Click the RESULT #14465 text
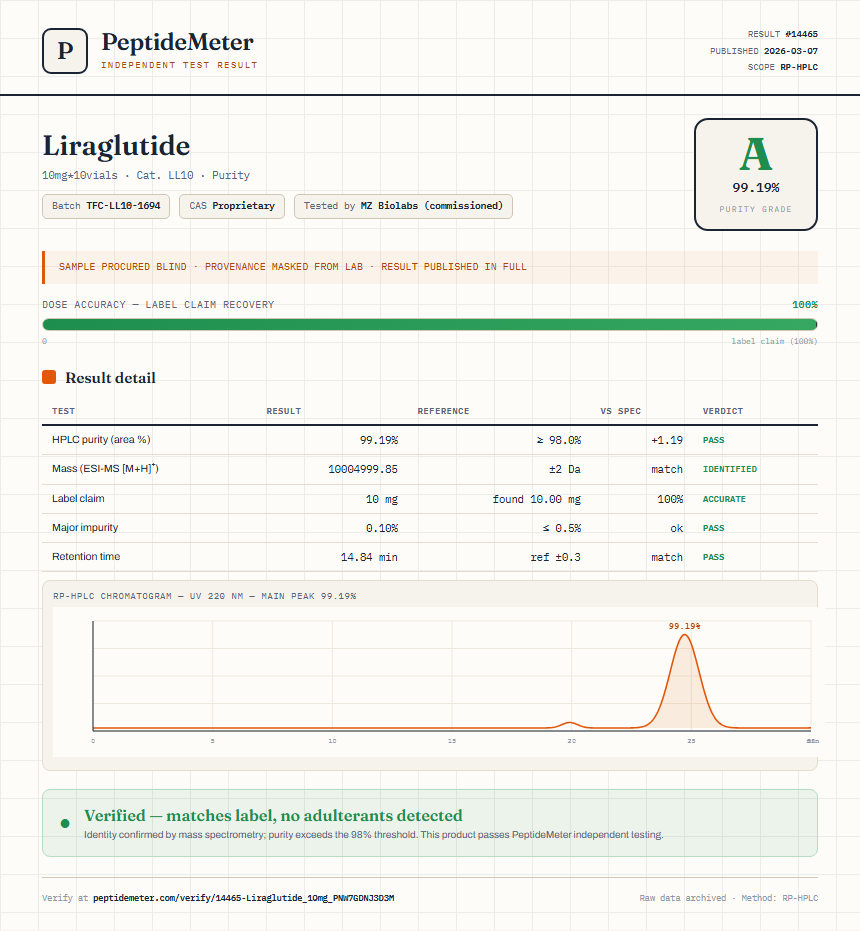 coord(783,34)
